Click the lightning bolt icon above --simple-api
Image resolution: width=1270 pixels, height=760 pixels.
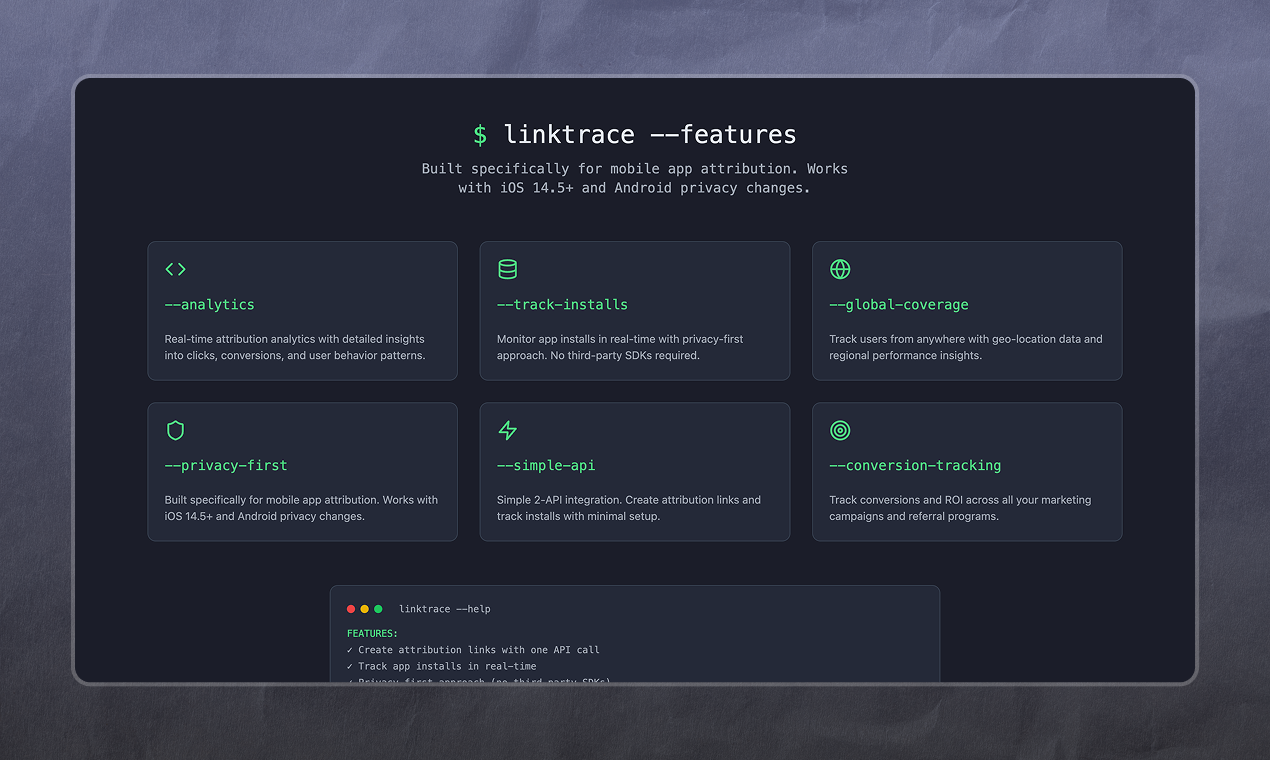tap(507, 430)
